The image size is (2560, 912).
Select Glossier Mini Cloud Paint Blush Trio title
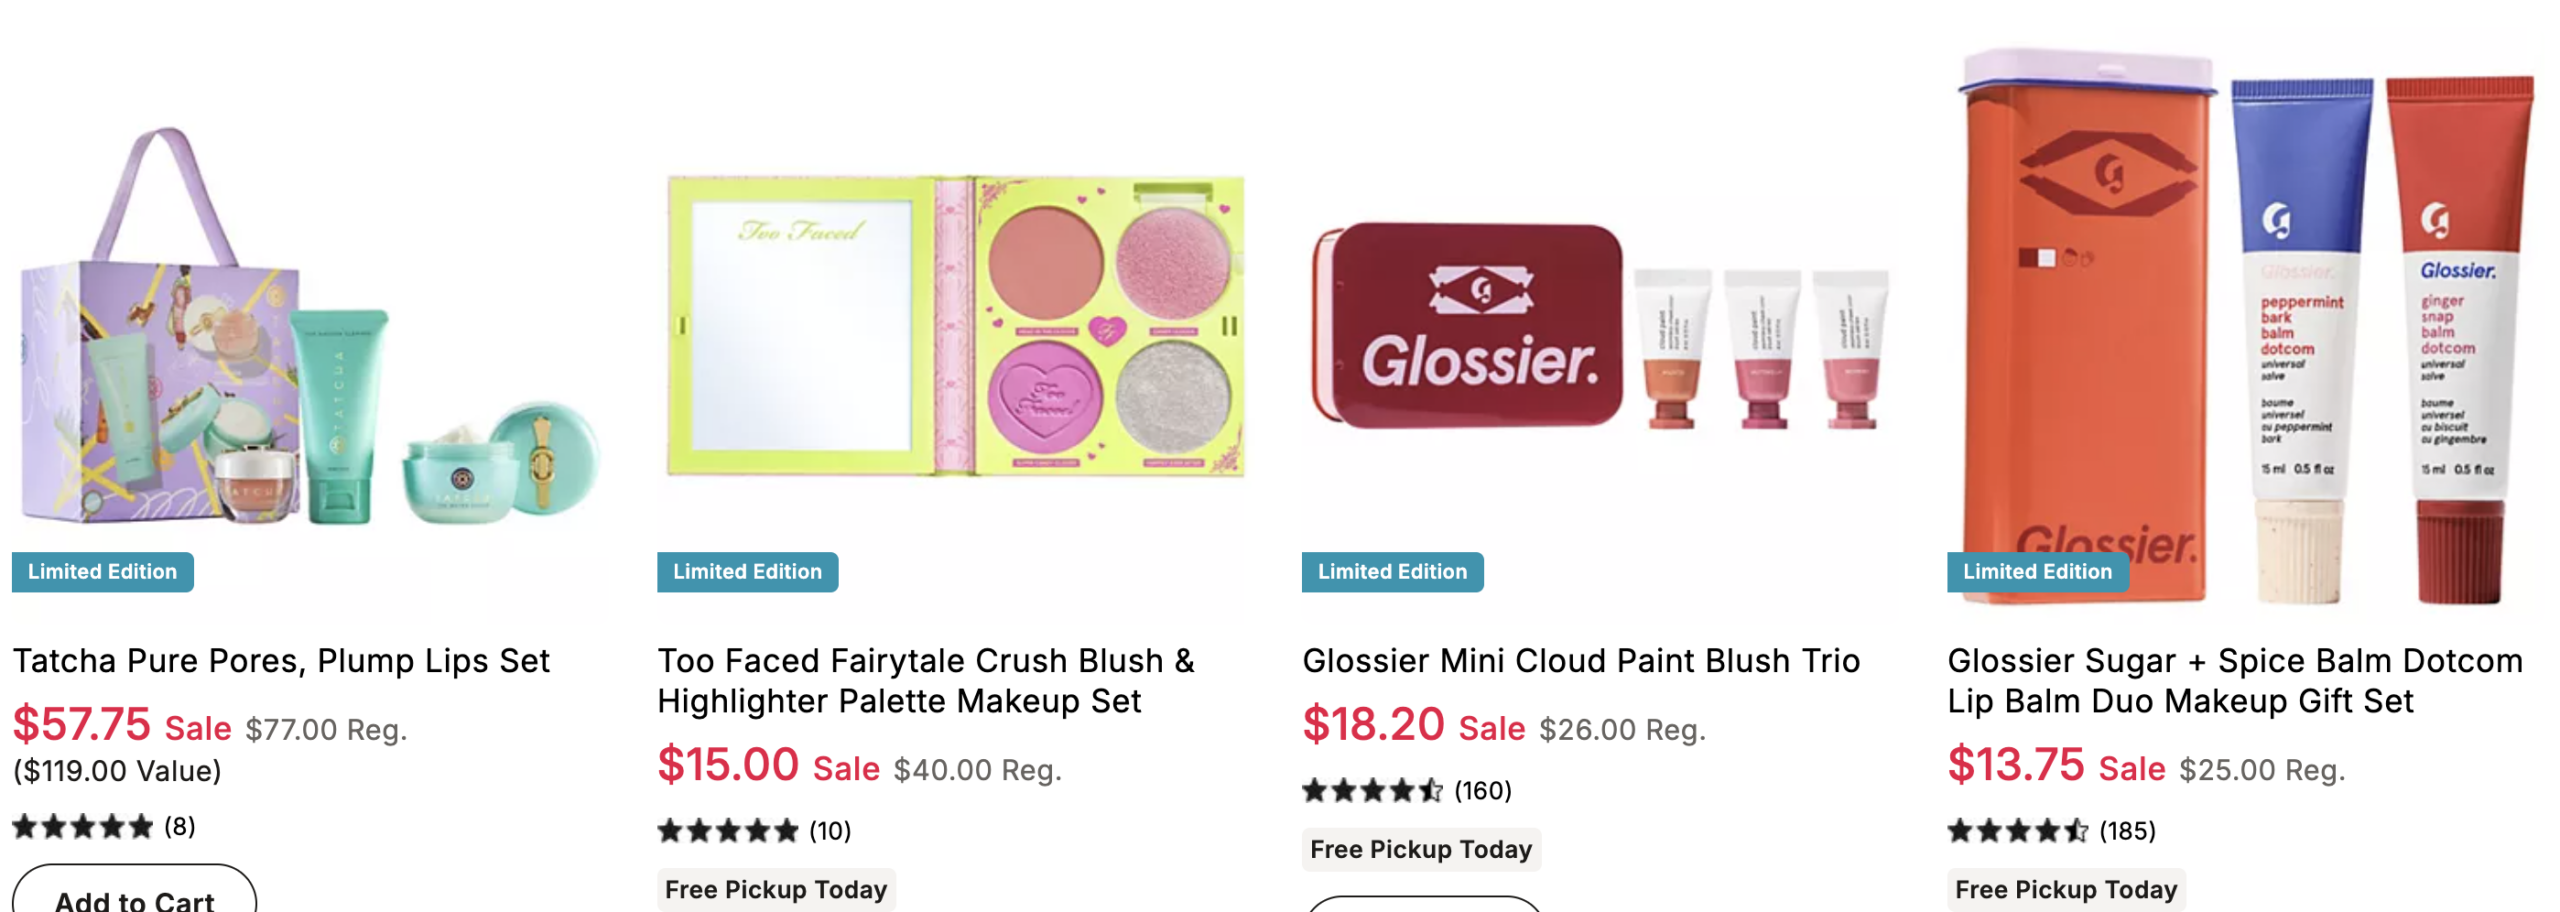pos(1580,661)
